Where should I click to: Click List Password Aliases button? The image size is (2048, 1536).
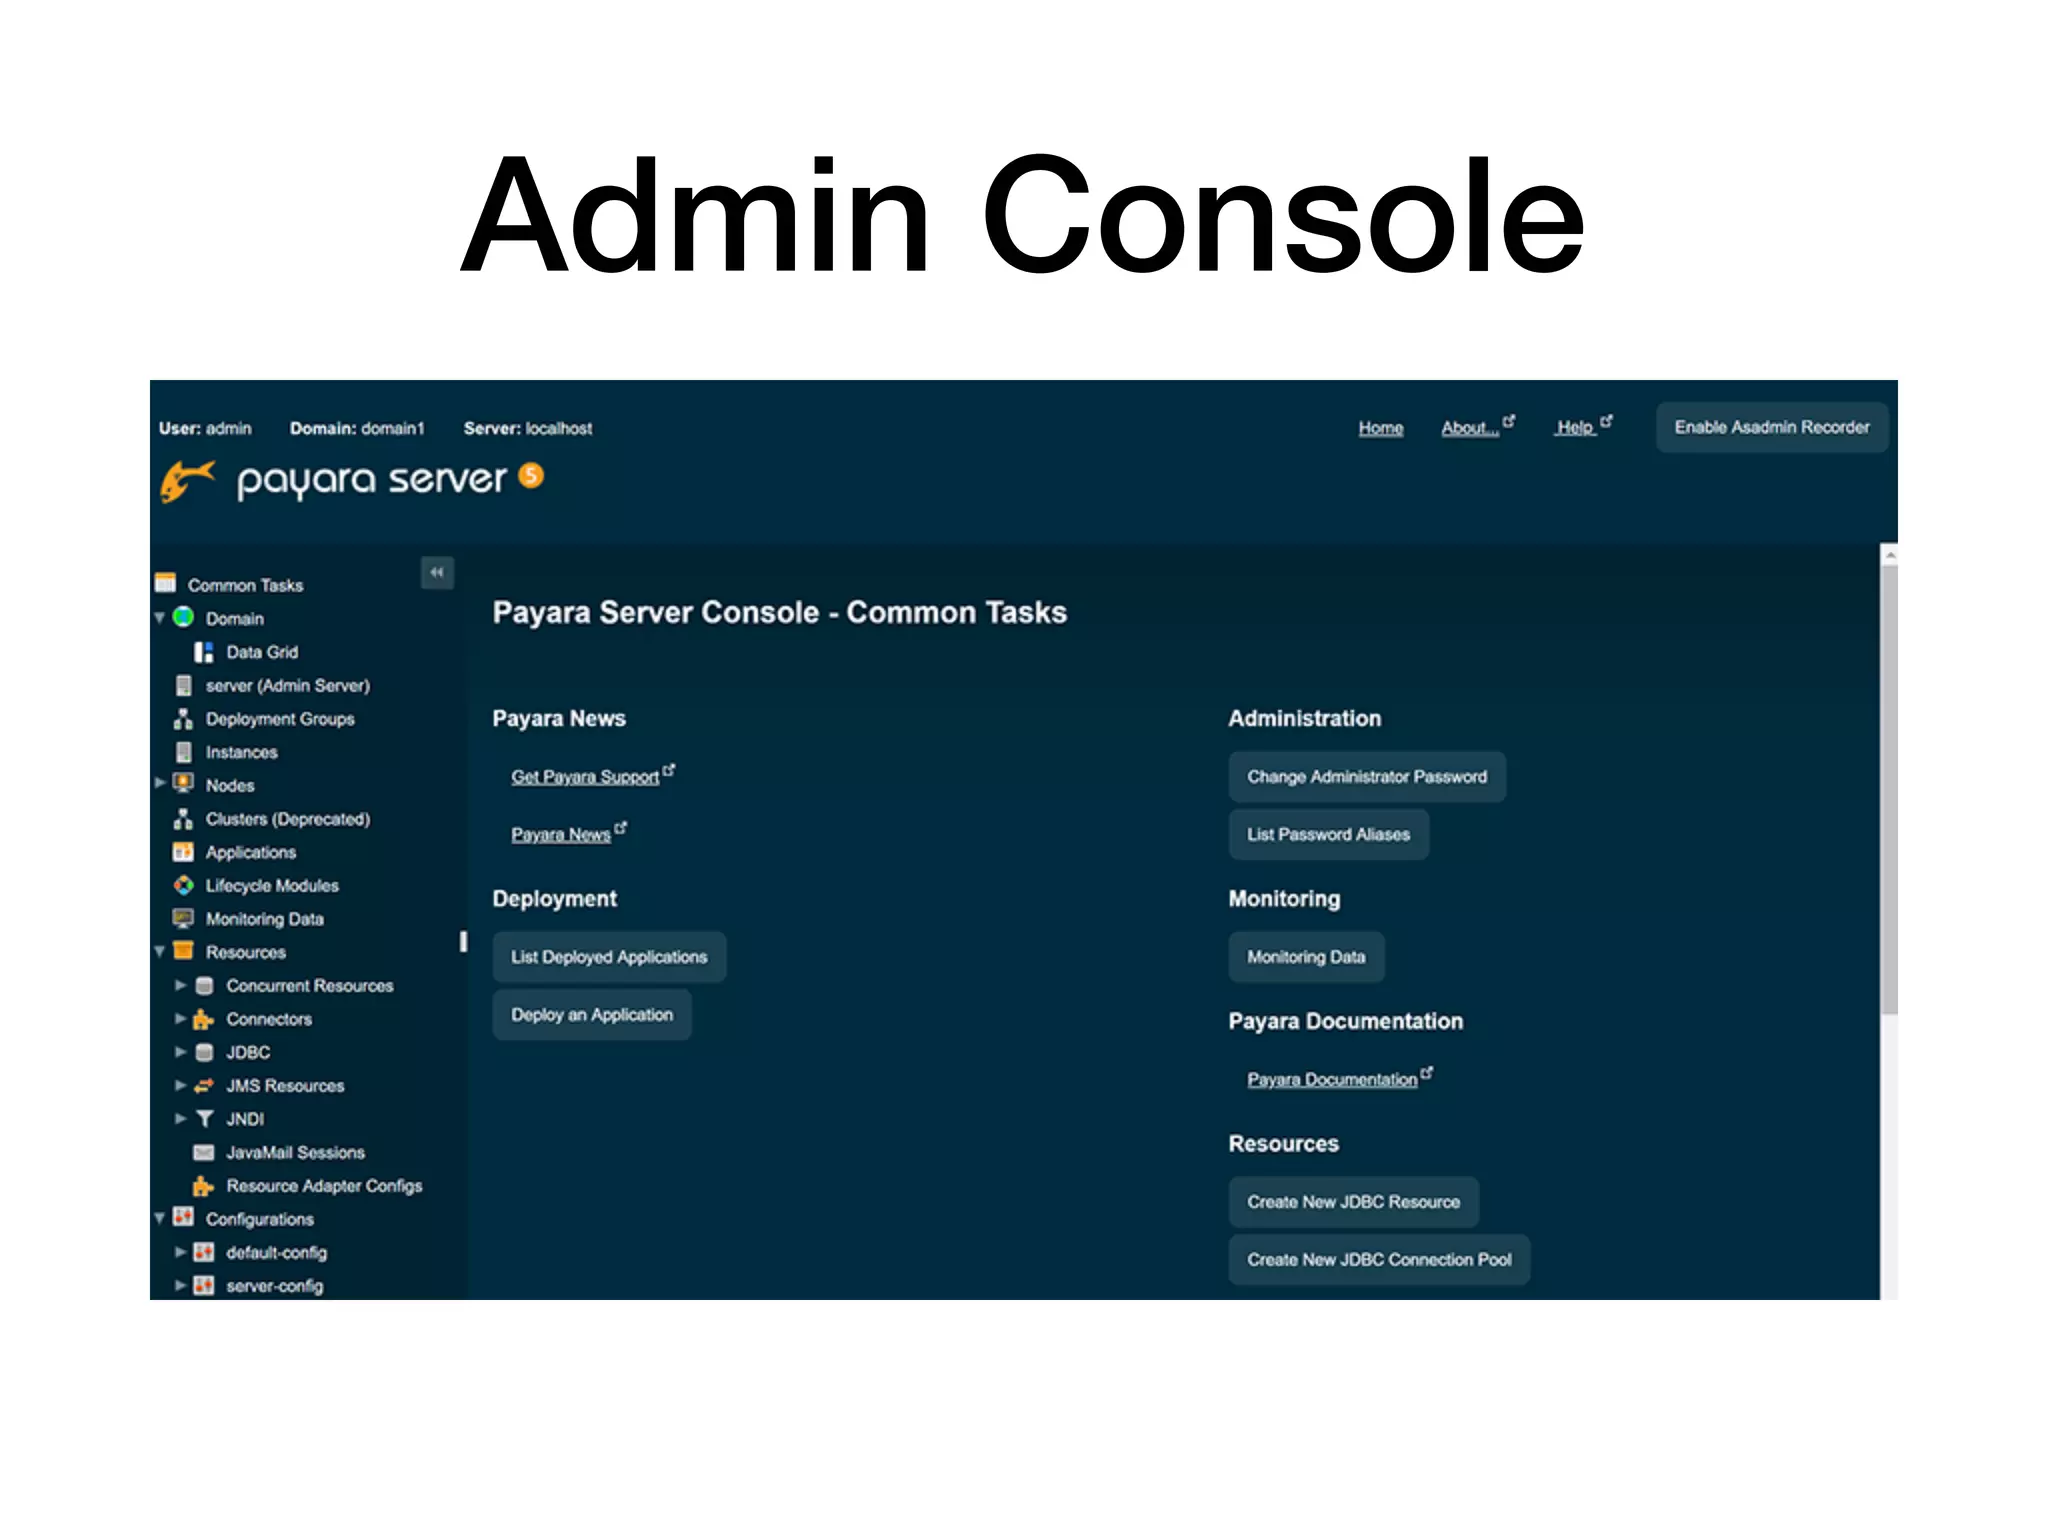[1328, 834]
